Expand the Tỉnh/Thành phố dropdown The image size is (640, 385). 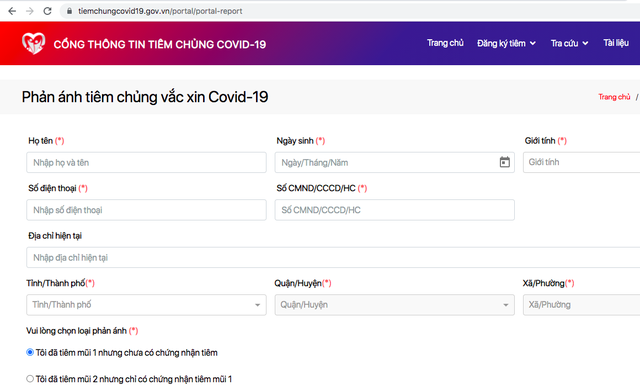(x=146, y=305)
